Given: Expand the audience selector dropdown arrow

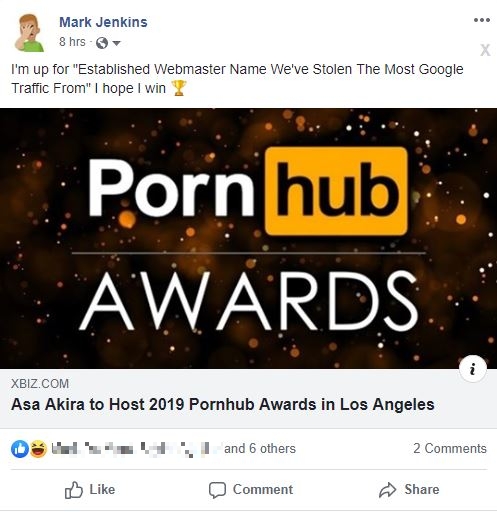Looking at the screenshot, I should tap(116, 43).
